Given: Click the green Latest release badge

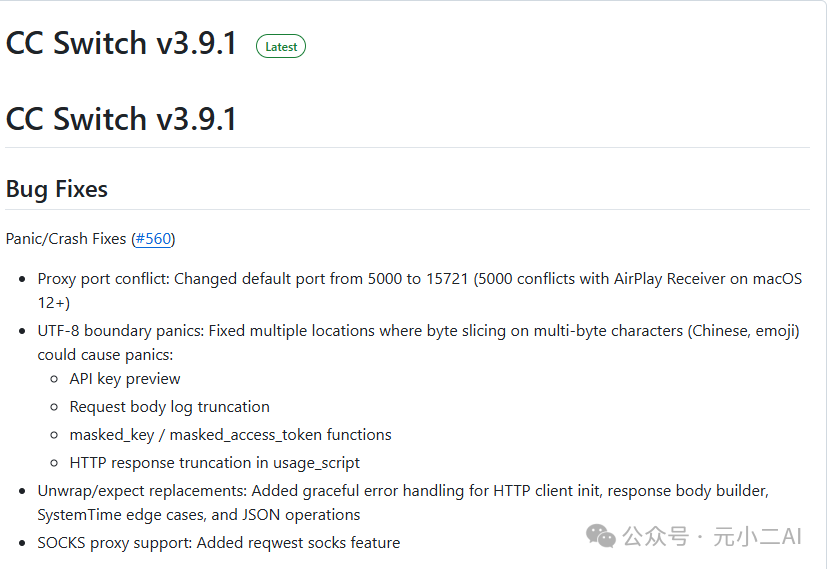Looking at the screenshot, I should point(281,46).
